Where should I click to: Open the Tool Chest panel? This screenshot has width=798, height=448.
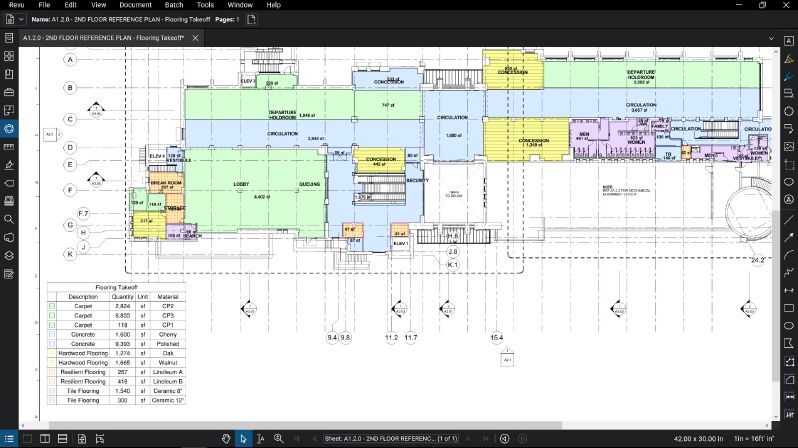(x=9, y=92)
